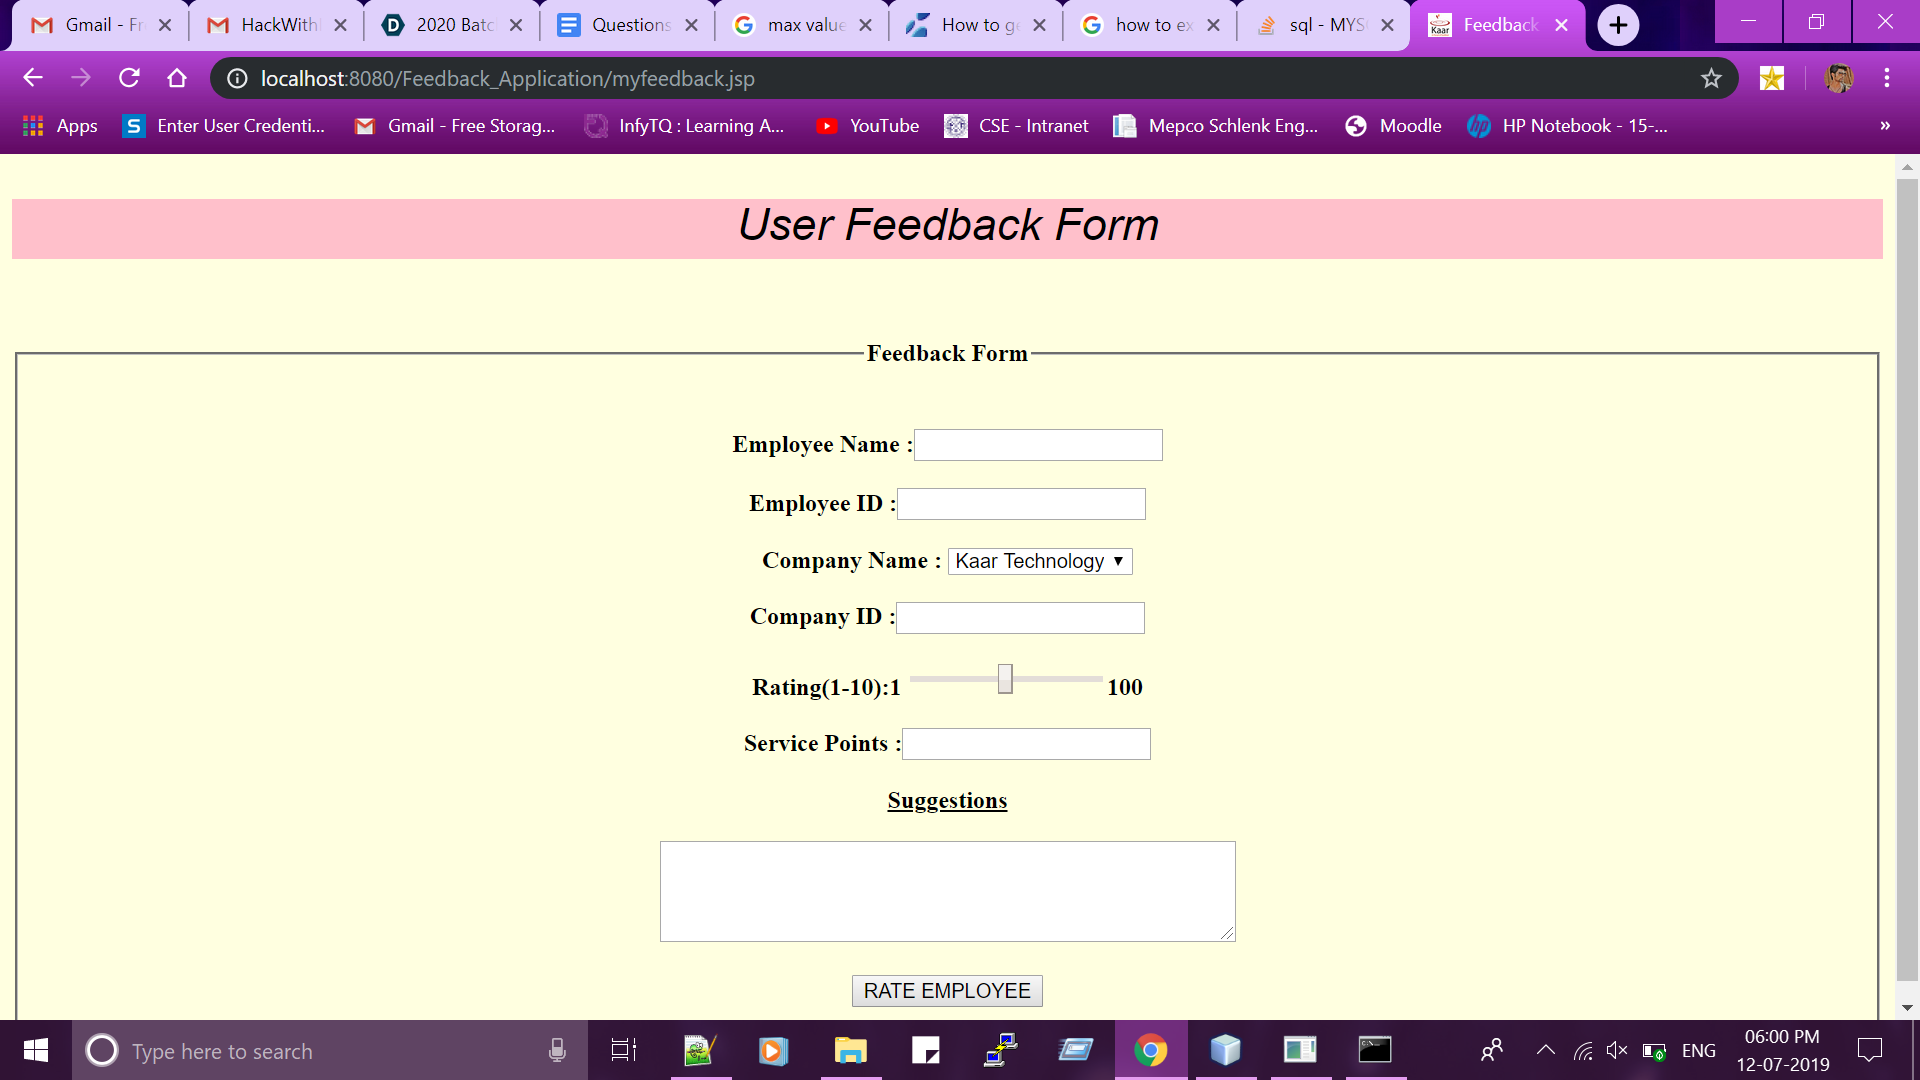Open Task View from the taskbar
The width and height of the screenshot is (1920, 1080).
(621, 1050)
